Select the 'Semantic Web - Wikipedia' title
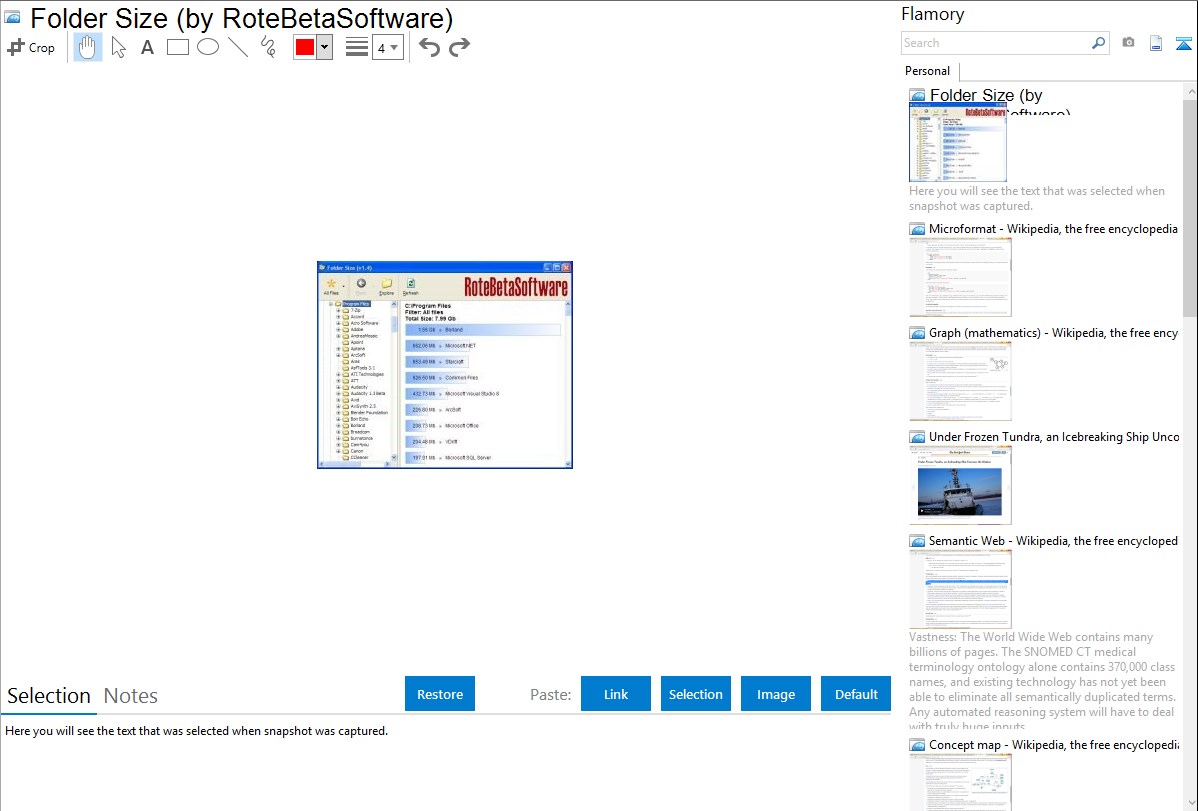 pyautogui.click(x=1054, y=540)
